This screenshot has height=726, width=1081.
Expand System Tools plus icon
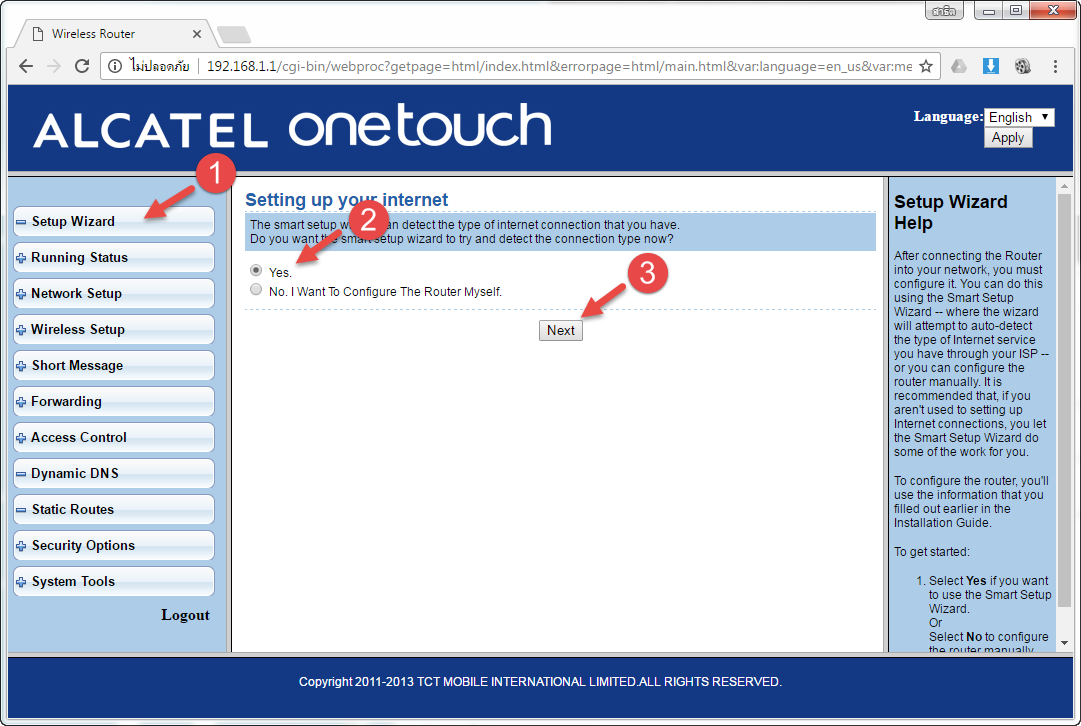click(x=21, y=582)
